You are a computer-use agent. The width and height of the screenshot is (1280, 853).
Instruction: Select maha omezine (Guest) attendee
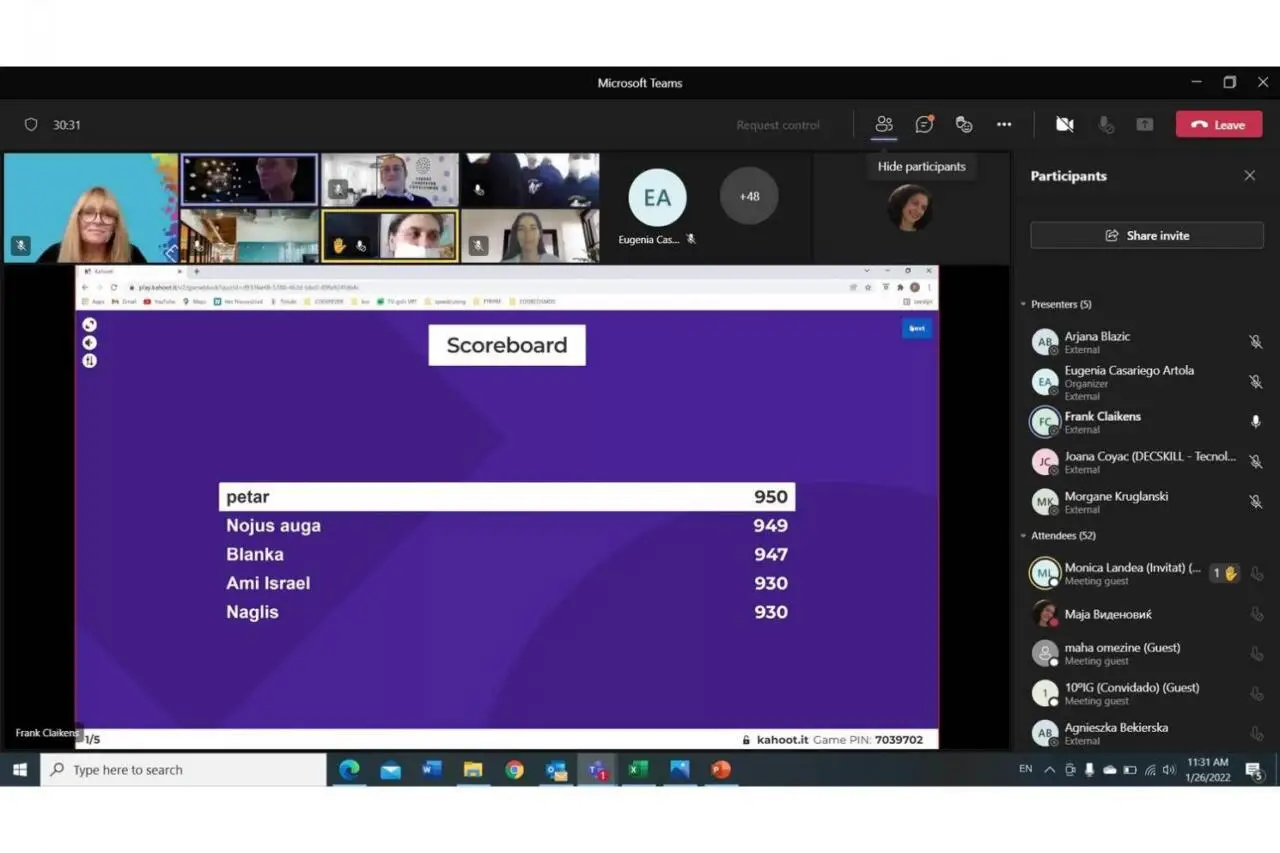point(1146,654)
